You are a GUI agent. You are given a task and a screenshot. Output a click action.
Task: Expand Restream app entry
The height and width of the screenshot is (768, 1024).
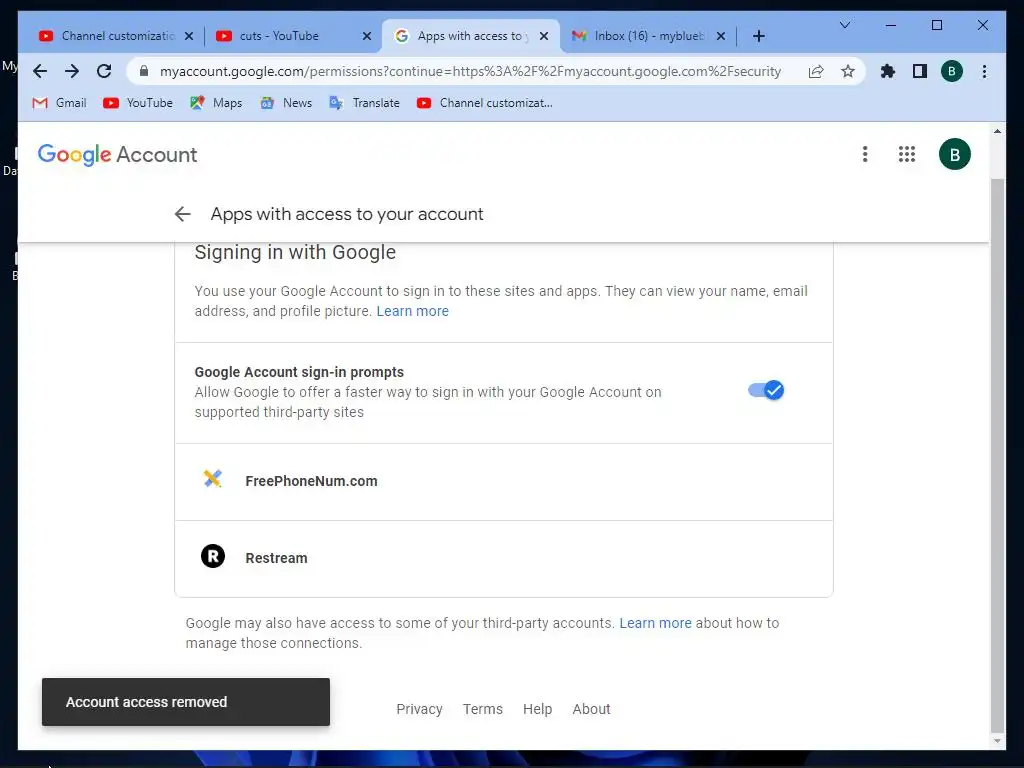(x=504, y=558)
